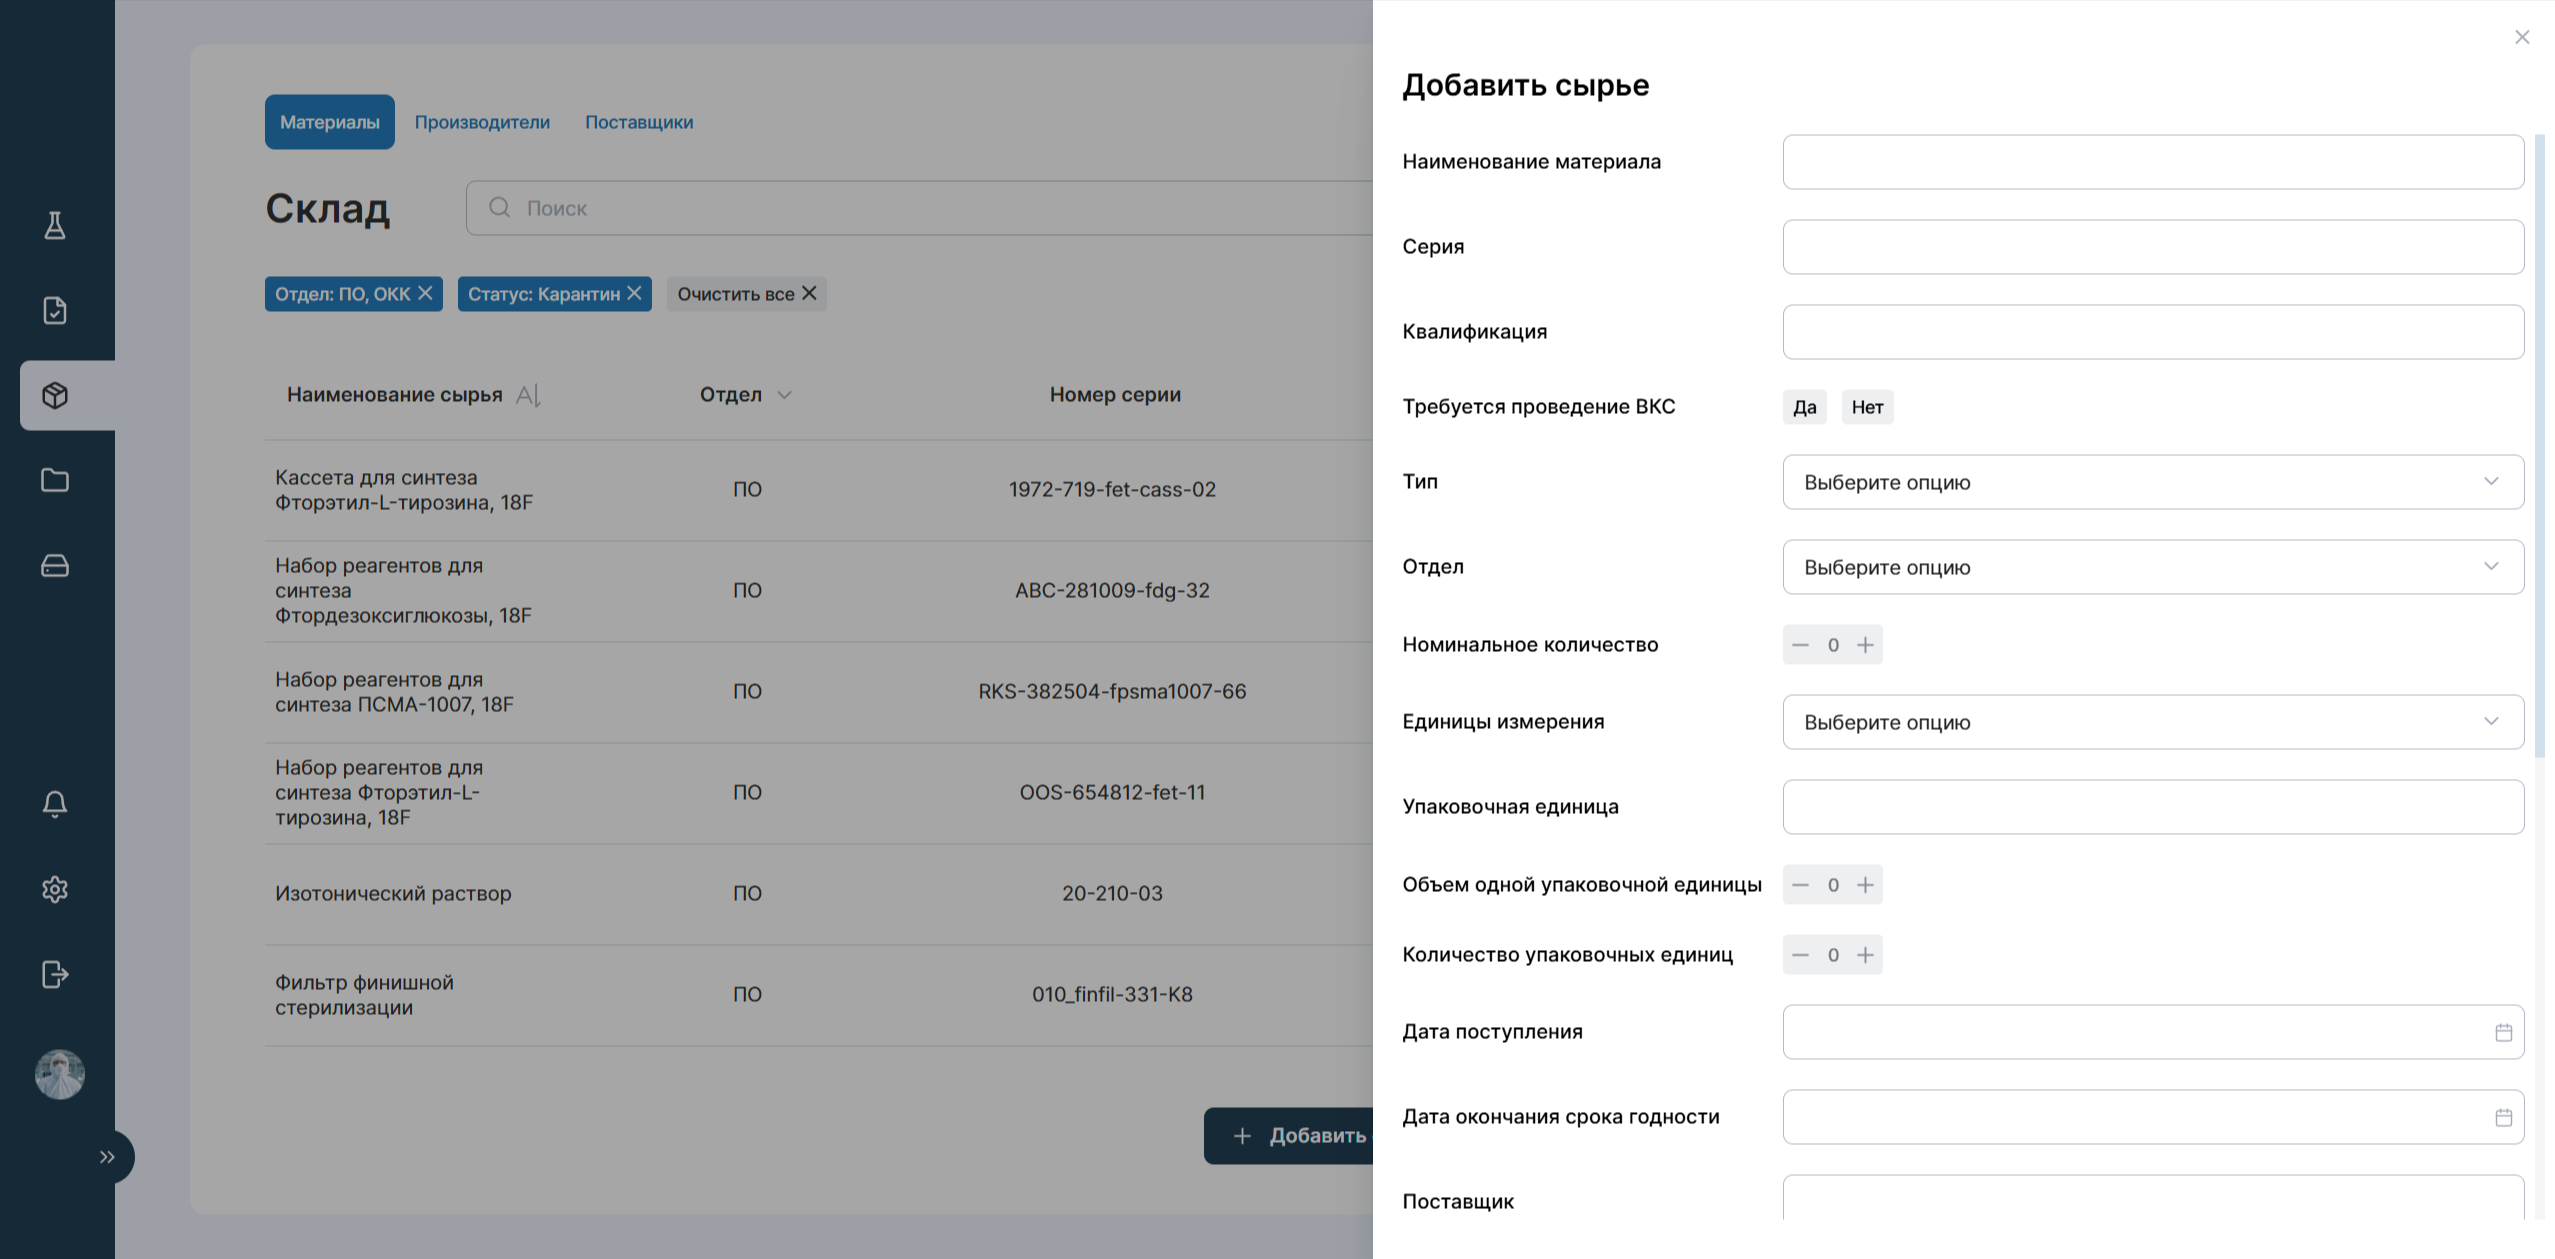Screen dimensions: 2555x1259
Task: Click the form panel vertical scrollbar
Action: click(x=2540, y=447)
